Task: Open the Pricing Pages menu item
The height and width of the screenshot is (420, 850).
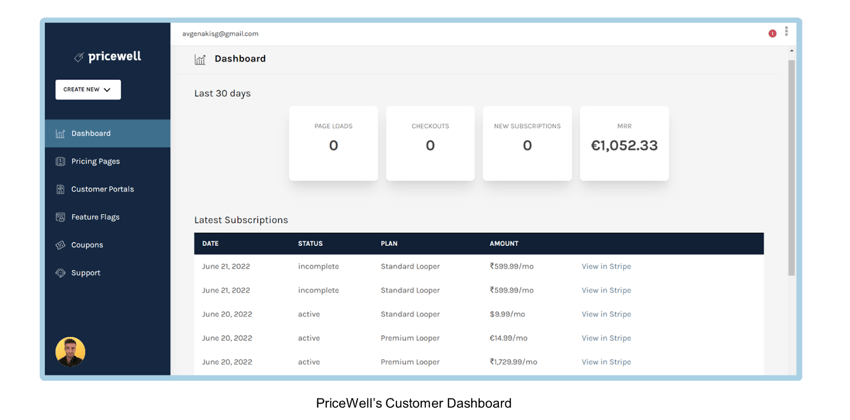Action: (x=95, y=161)
